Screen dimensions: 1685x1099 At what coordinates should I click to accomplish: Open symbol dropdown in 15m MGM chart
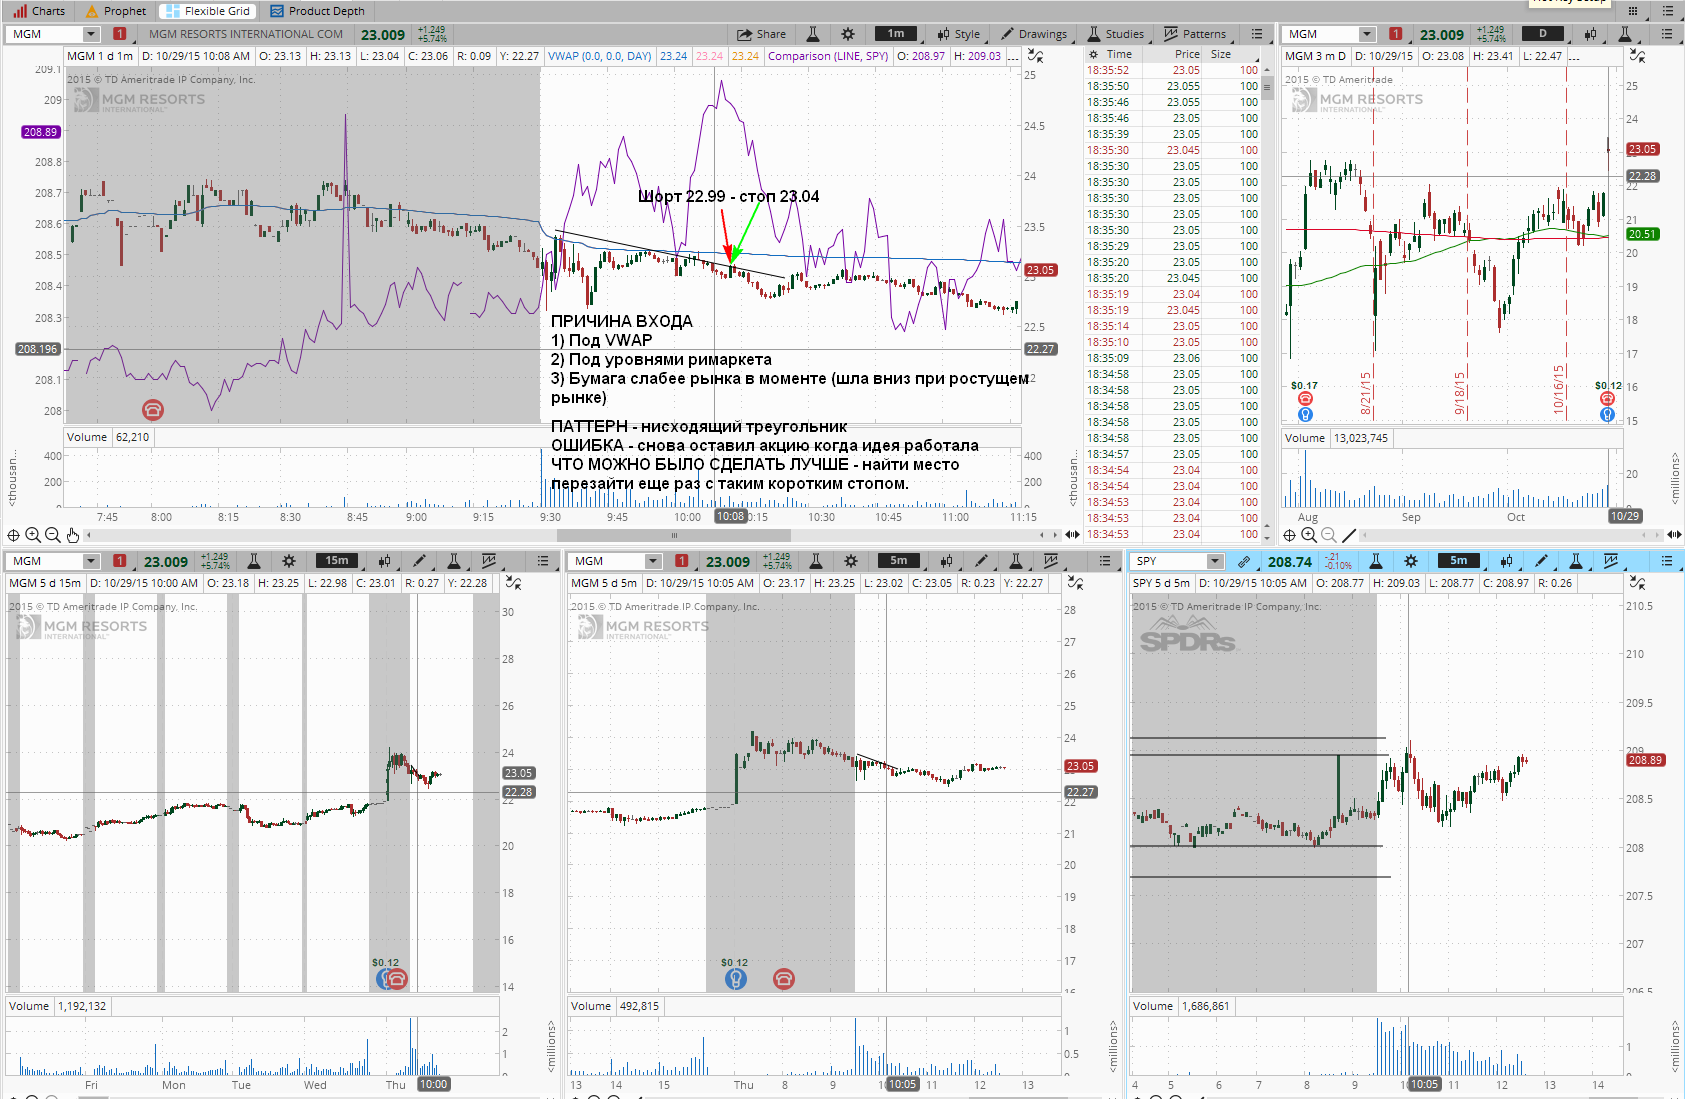click(x=91, y=561)
